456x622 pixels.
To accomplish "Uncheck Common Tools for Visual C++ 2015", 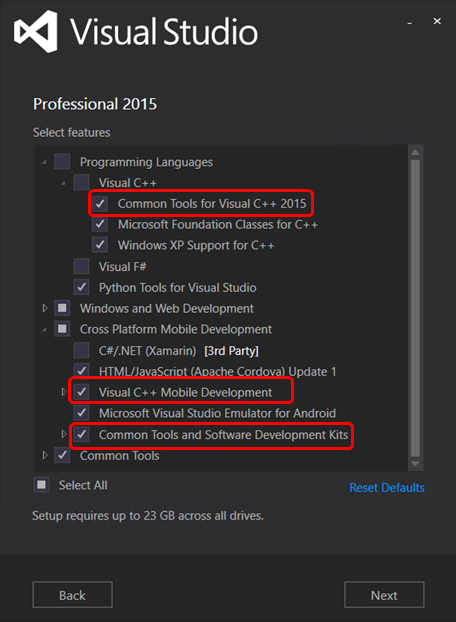I will pos(100,203).
